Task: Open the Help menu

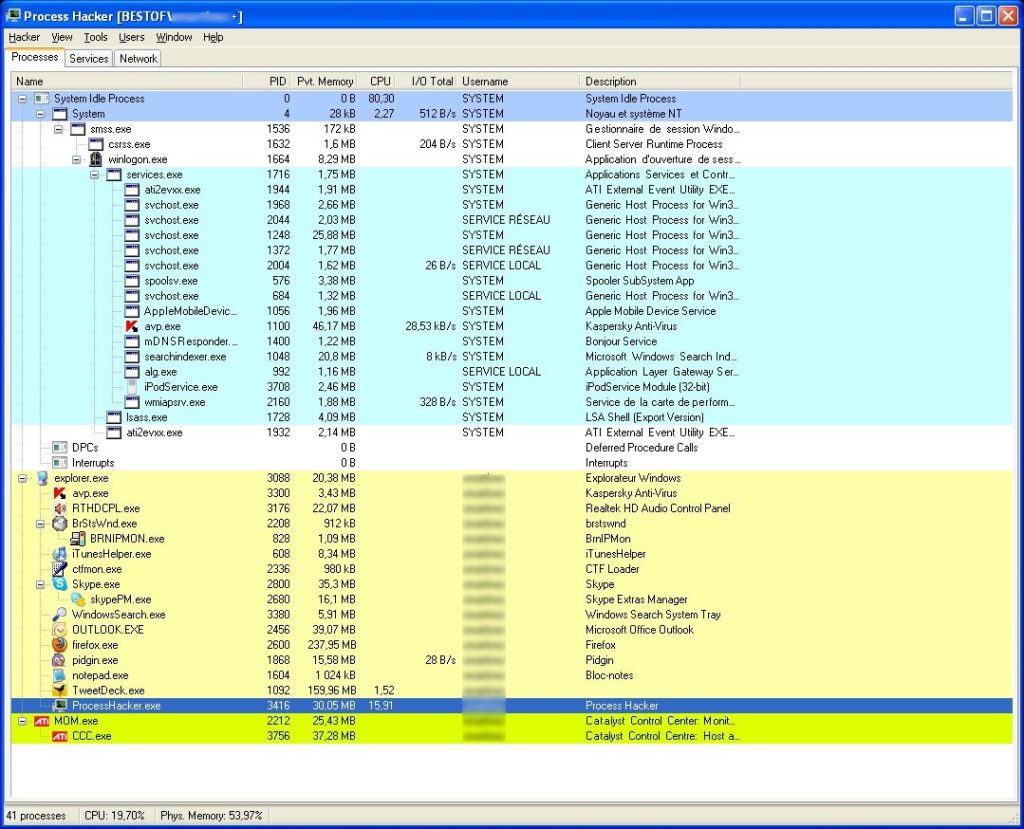Action: [x=213, y=37]
